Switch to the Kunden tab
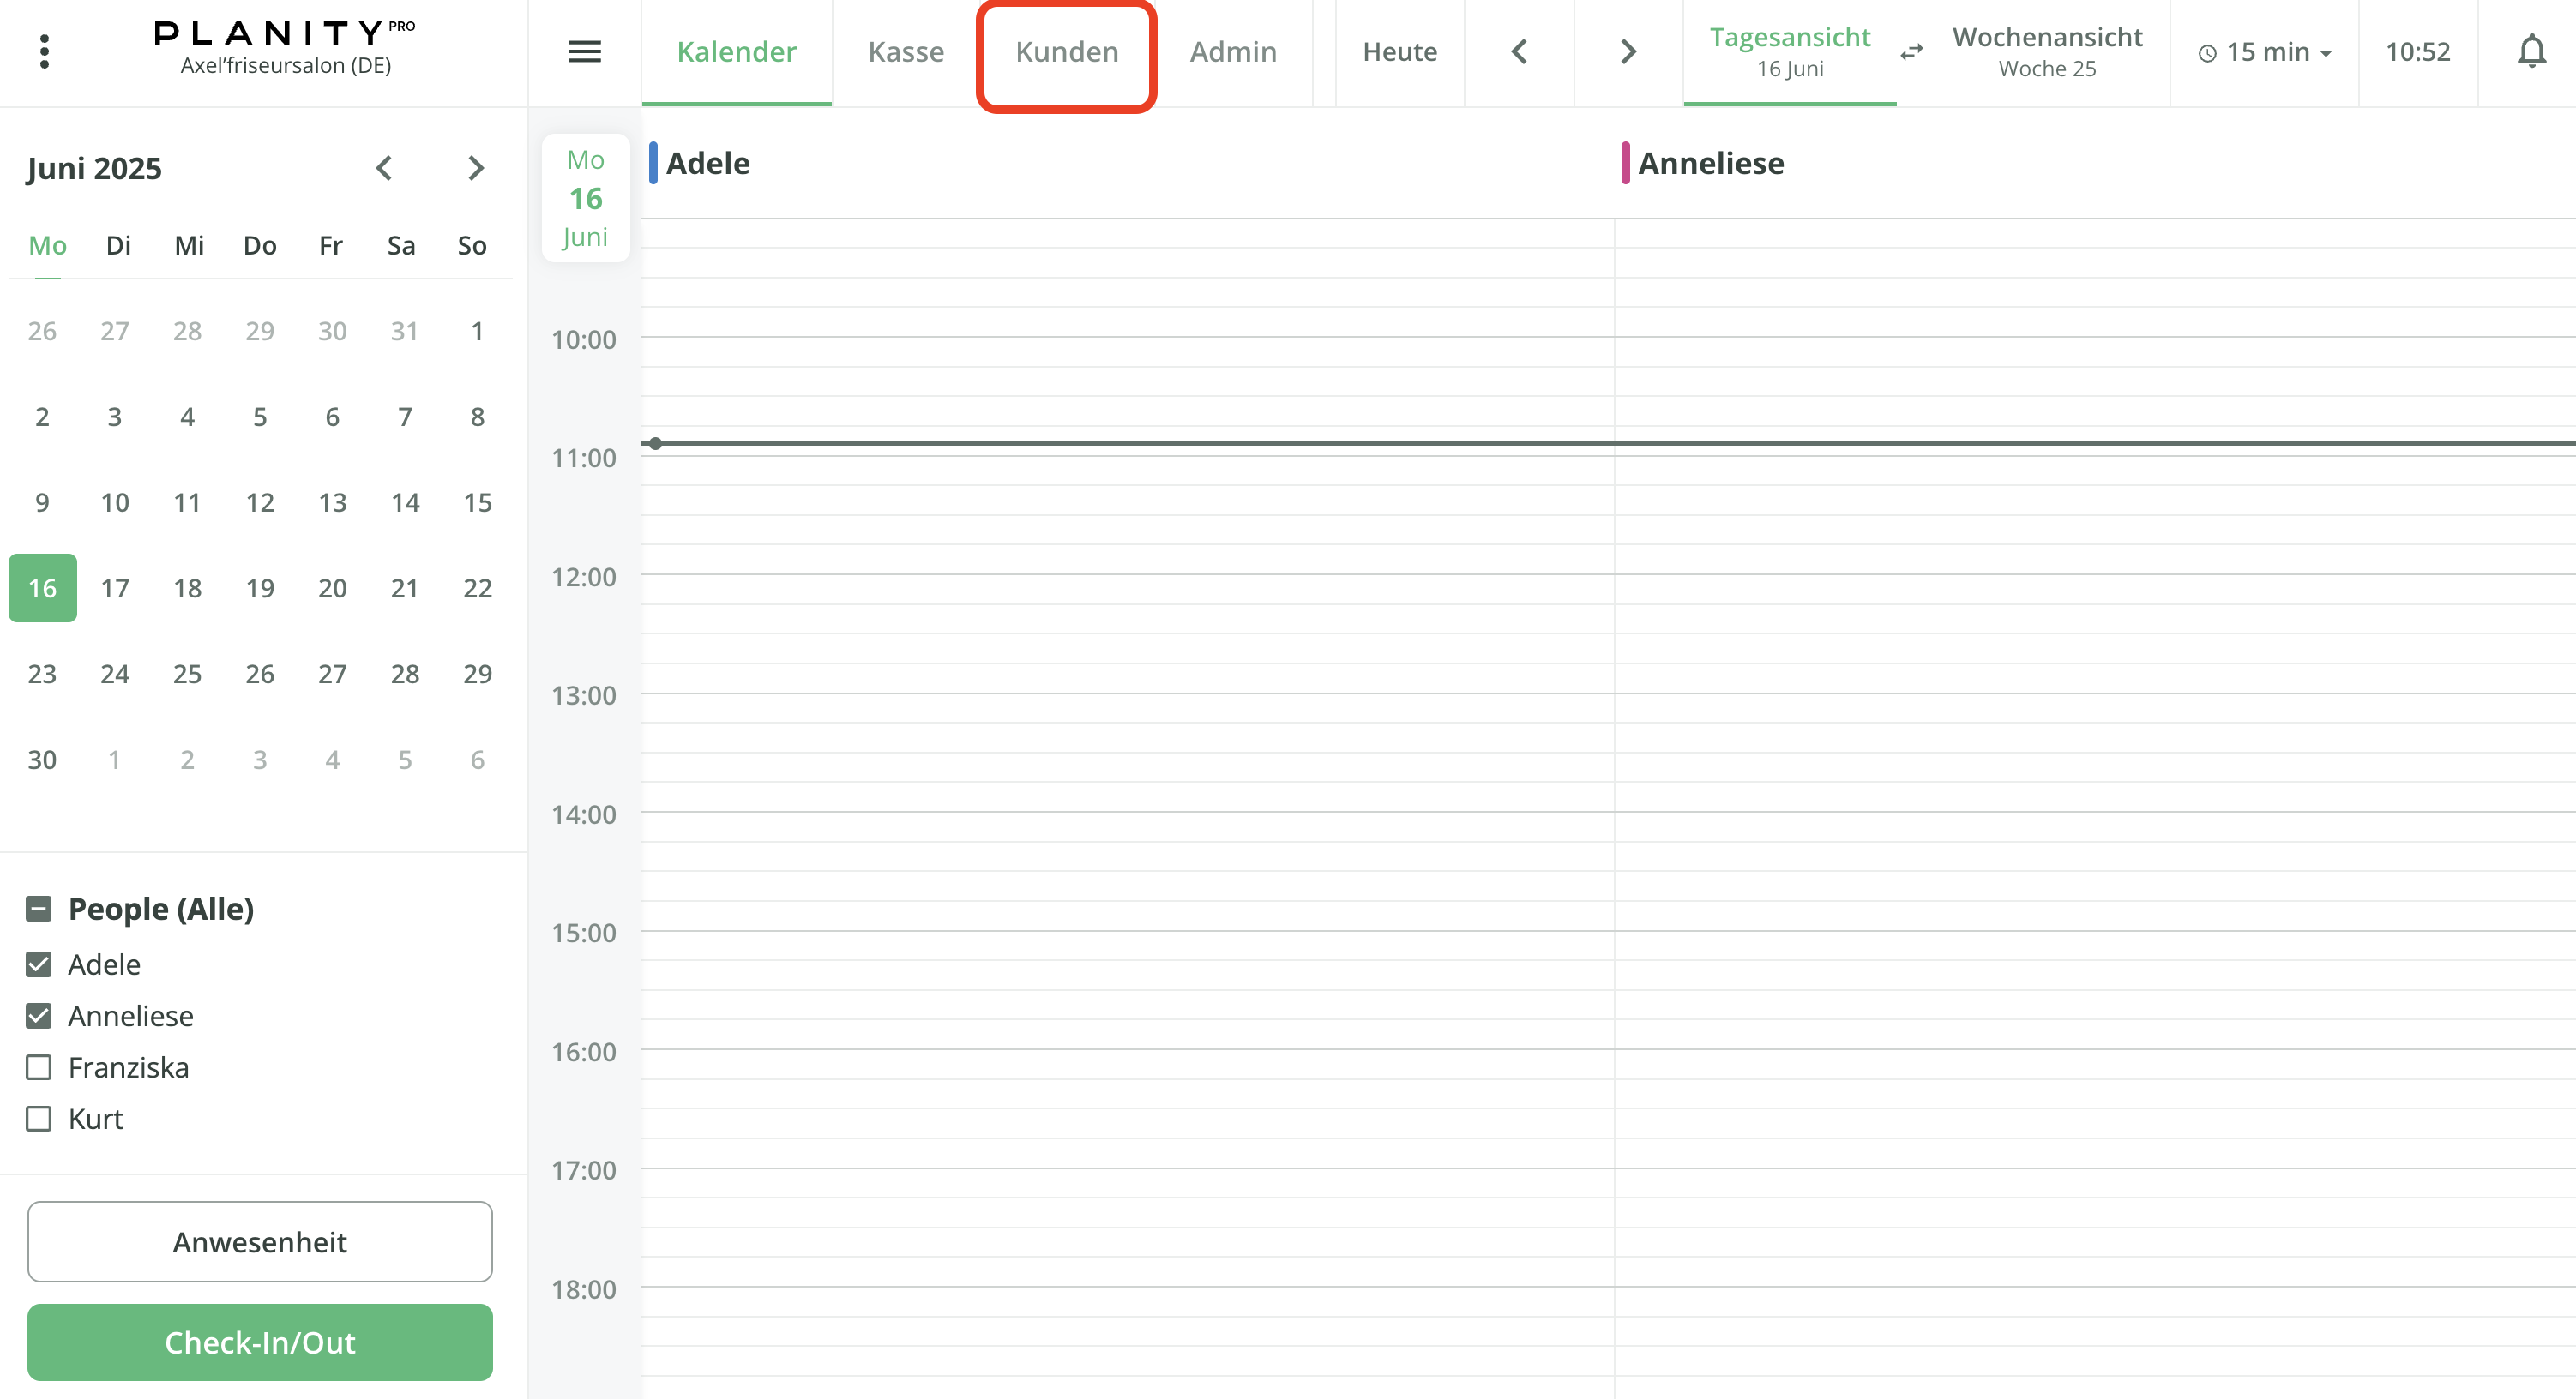The width and height of the screenshot is (2576, 1399). click(1066, 52)
